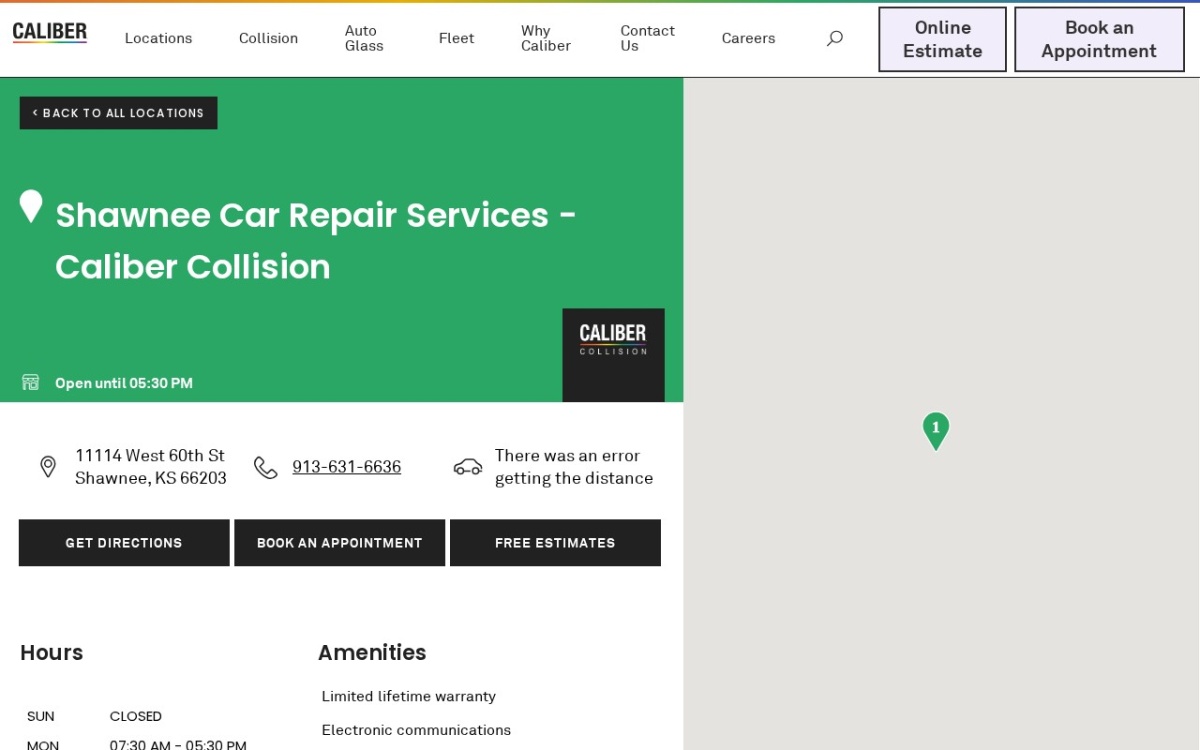Click the Caliber Collision logo tile
The width and height of the screenshot is (1200, 750).
613,355
